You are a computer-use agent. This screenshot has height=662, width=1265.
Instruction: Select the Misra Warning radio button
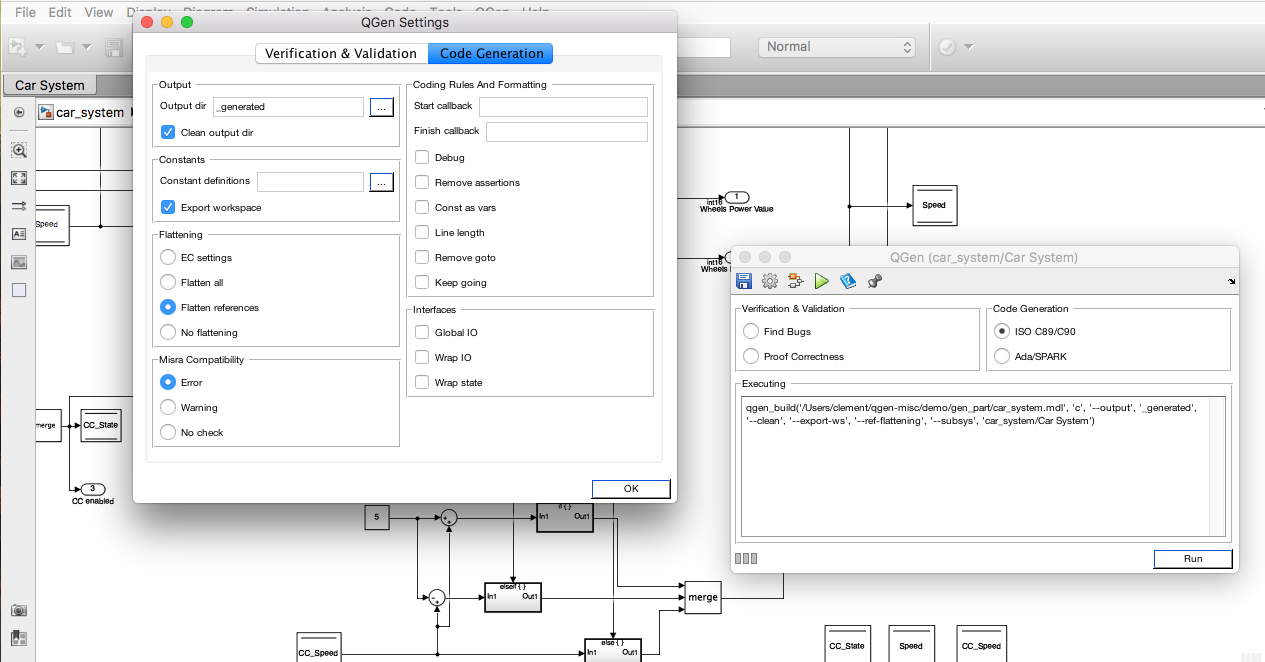click(x=168, y=408)
